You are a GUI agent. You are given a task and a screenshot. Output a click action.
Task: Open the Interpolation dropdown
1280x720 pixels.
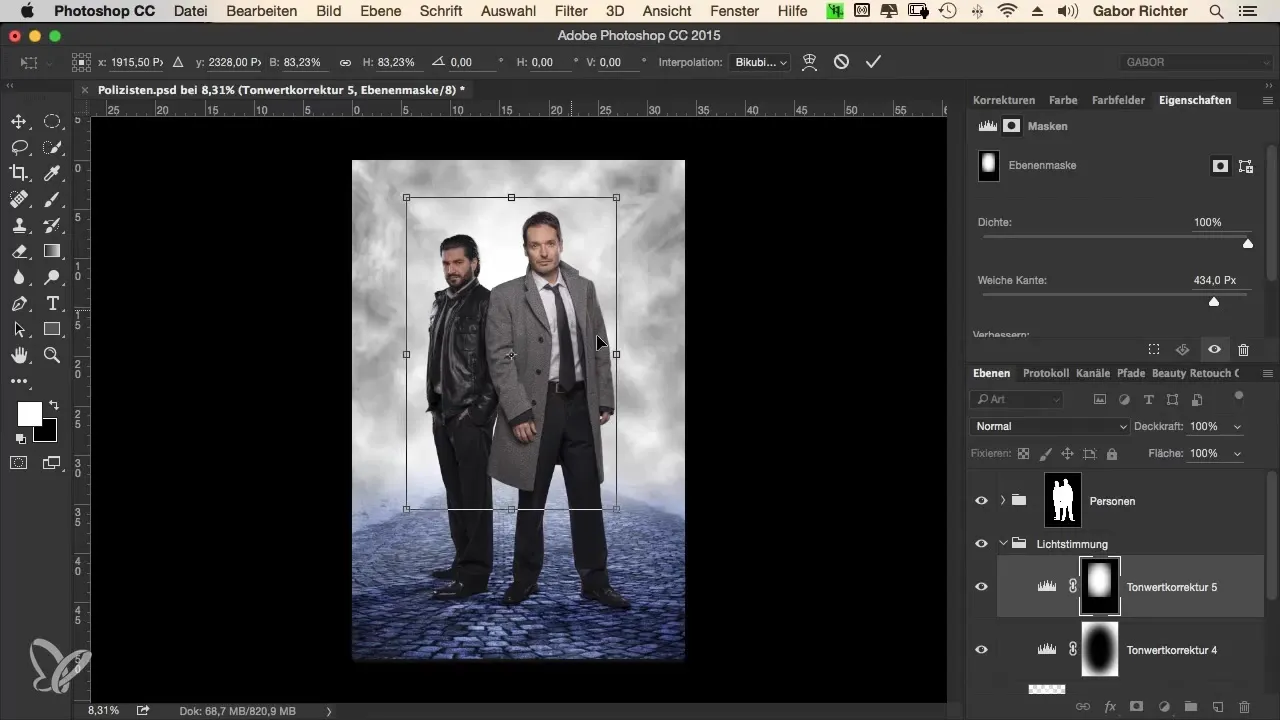pos(762,62)
